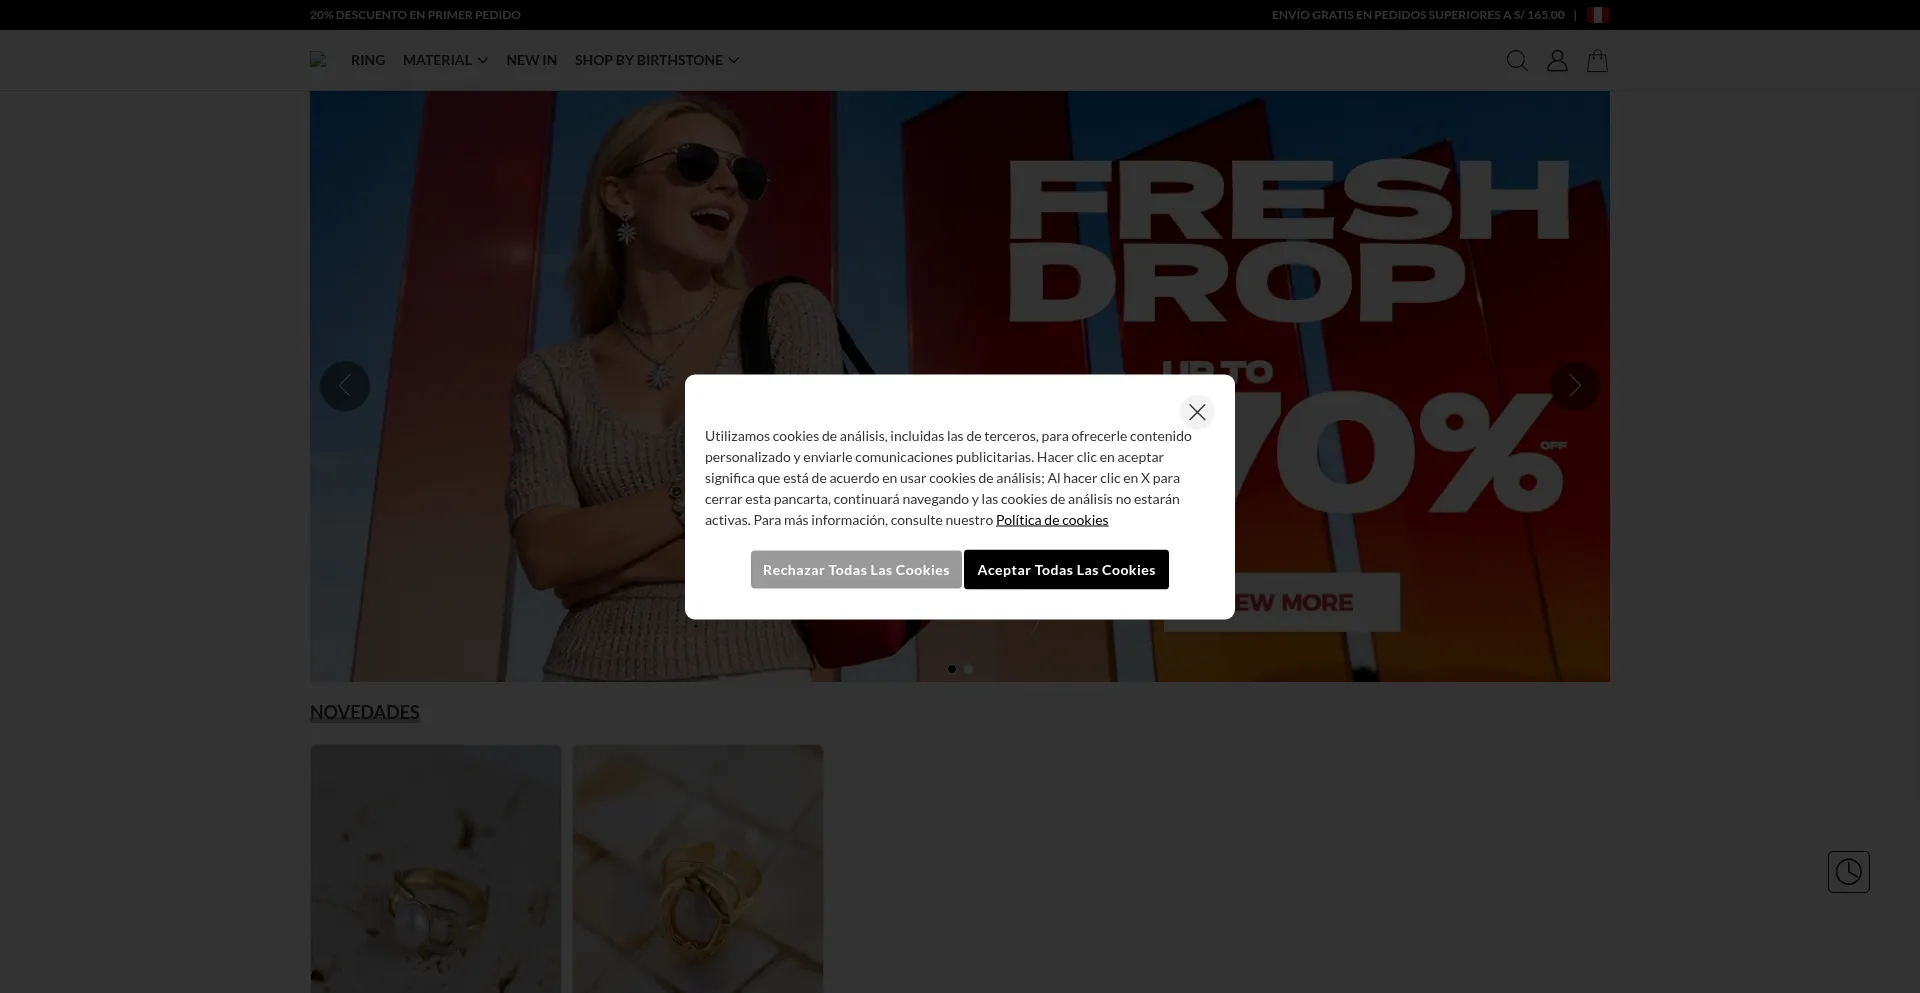Open the Política de cookies link
Screen dimensions: 1920x993
1052,520
